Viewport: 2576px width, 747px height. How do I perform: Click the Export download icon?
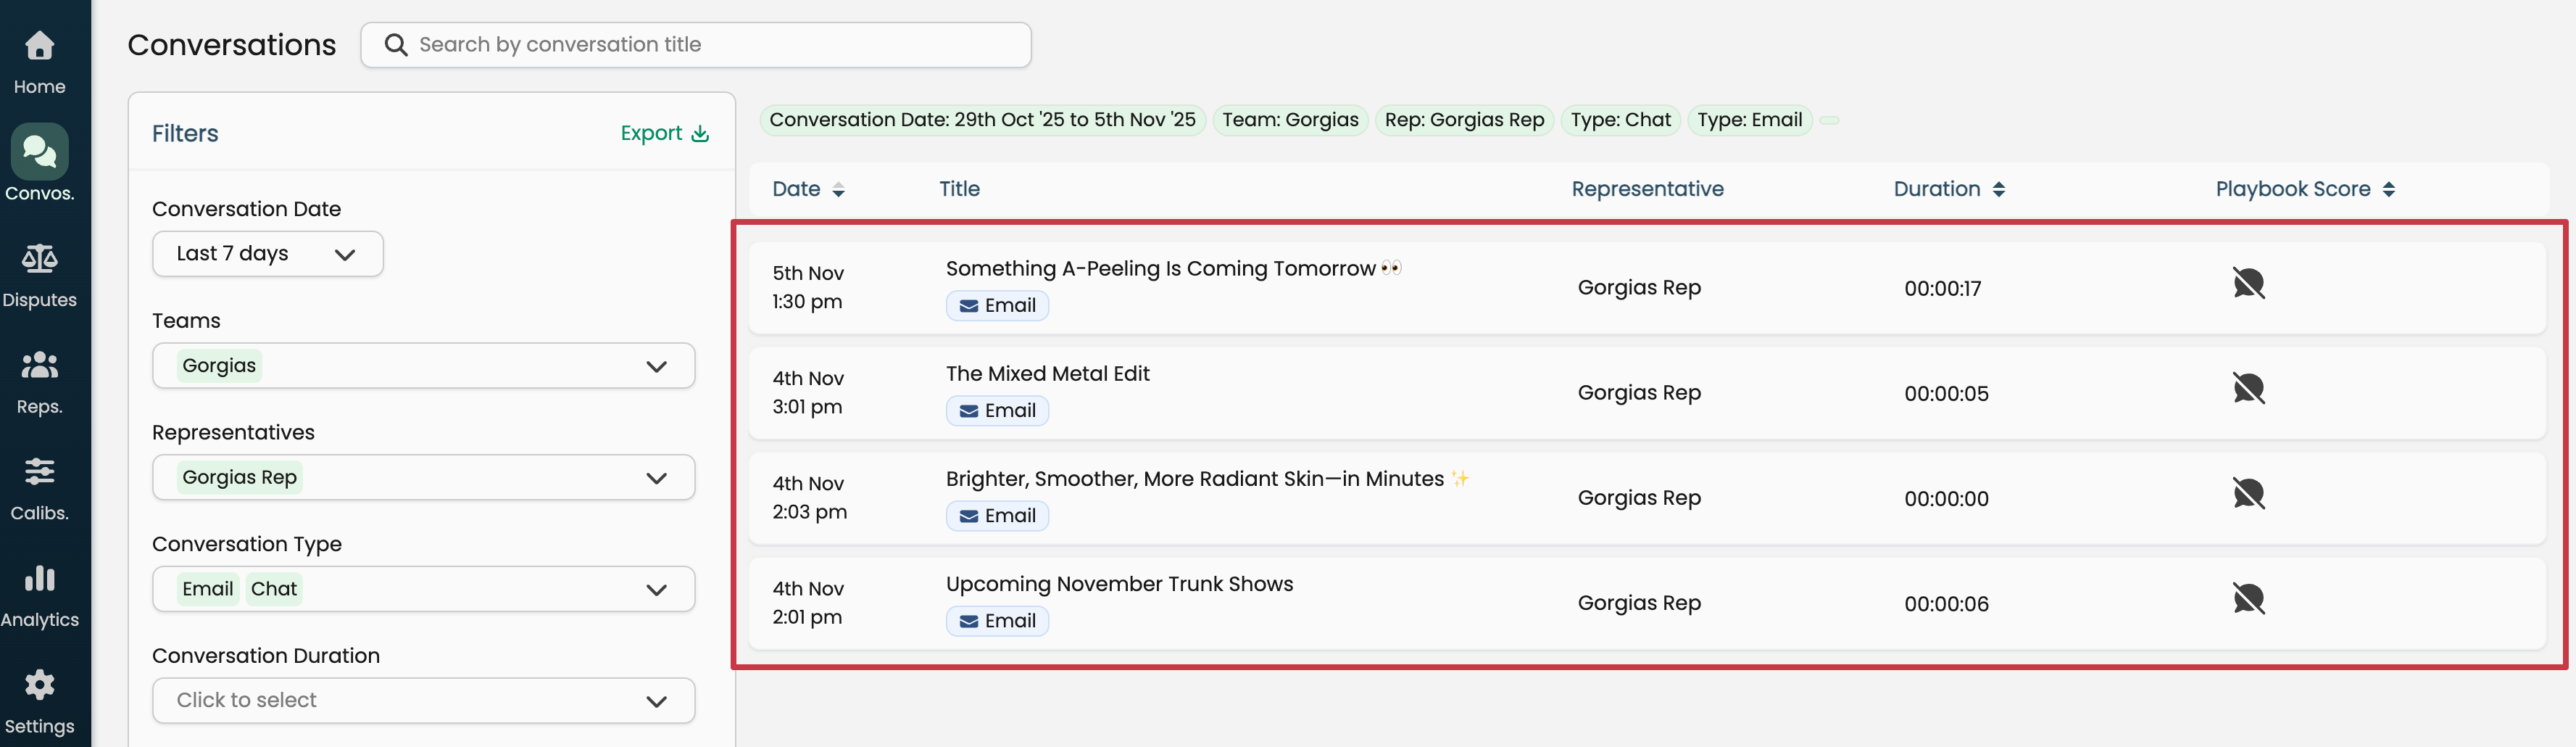pyautogui.click(x=700, y=134)
